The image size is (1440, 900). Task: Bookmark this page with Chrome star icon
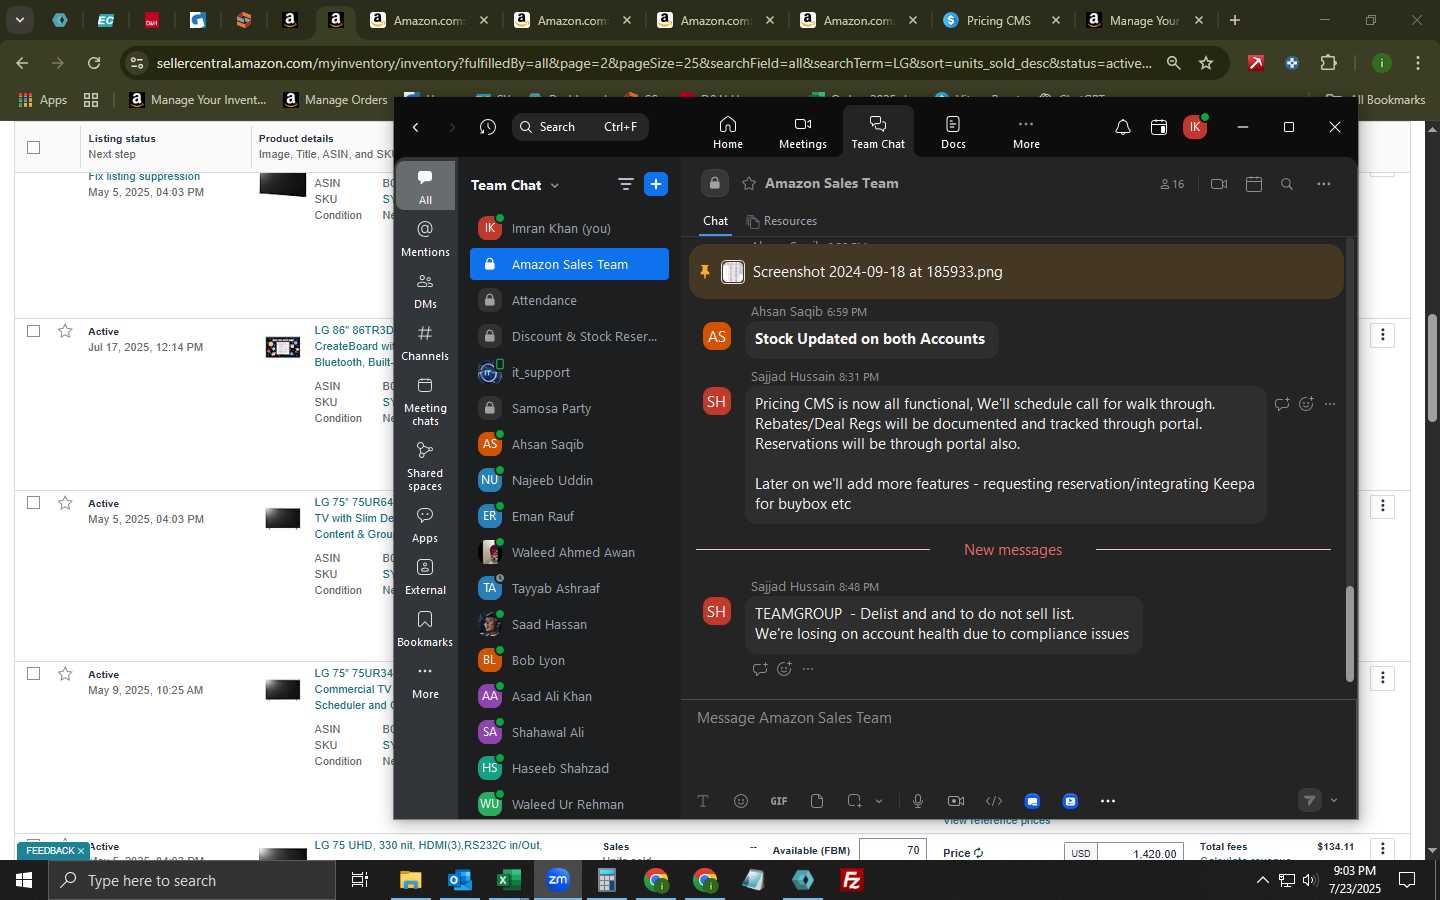[x=1206, y=63]
